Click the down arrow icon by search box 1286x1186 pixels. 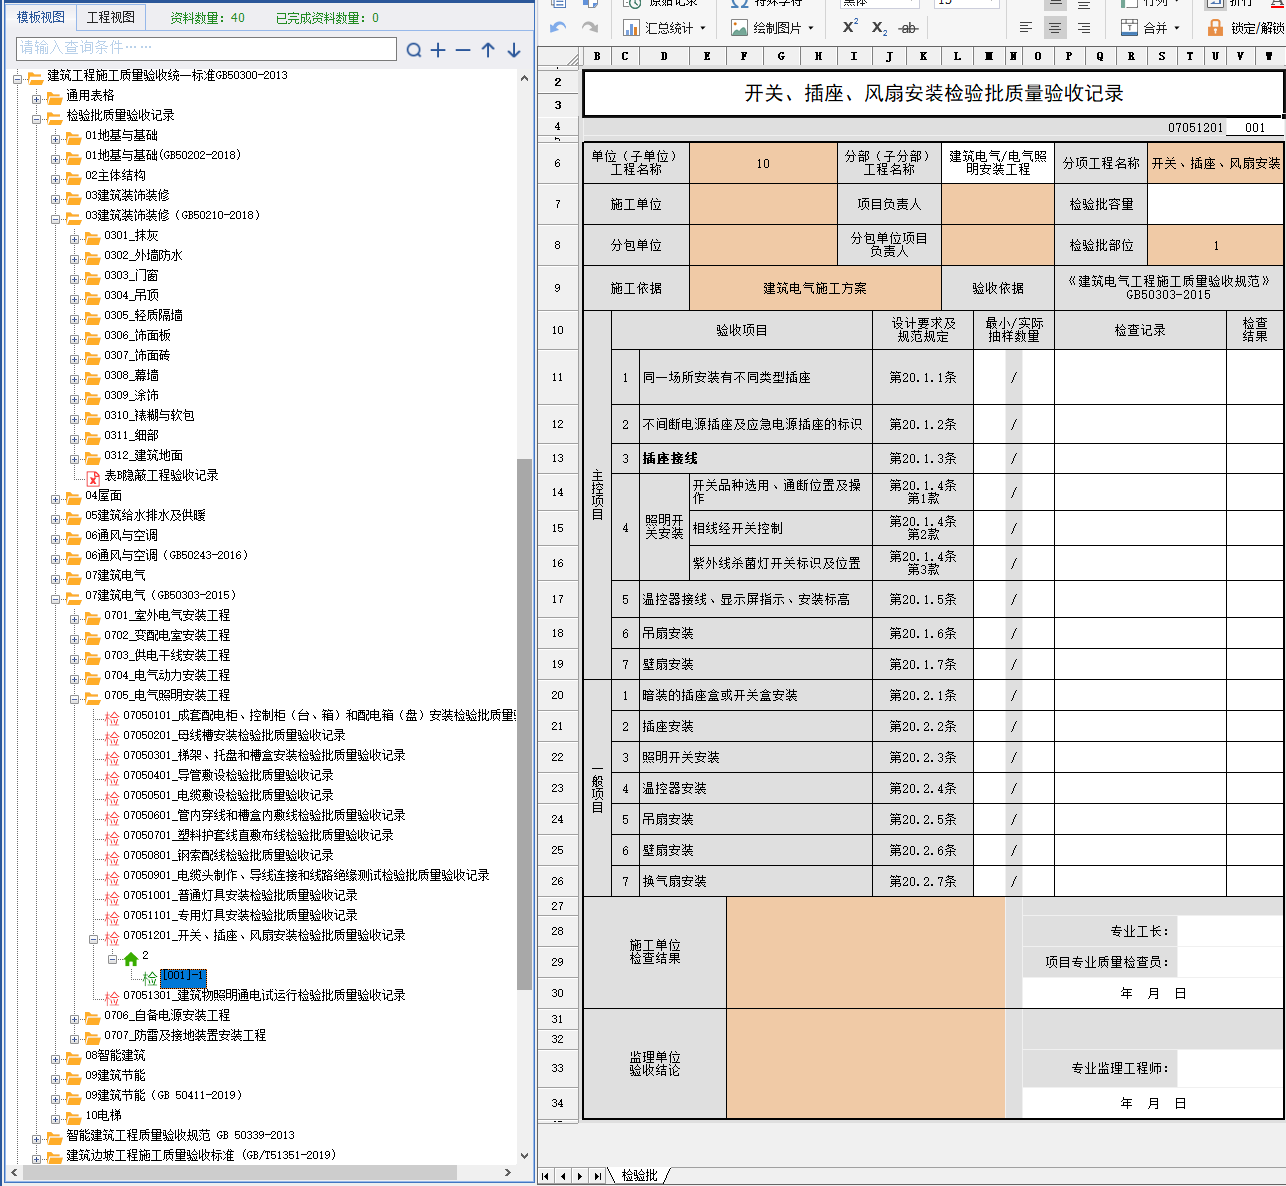(513, 49)
